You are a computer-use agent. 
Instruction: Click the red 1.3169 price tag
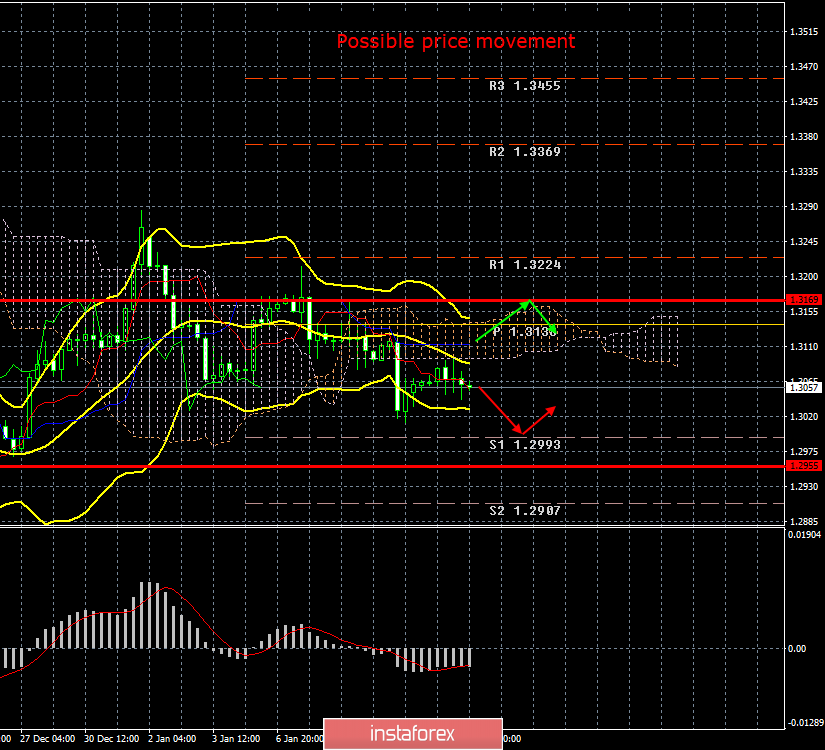[803, 299]
